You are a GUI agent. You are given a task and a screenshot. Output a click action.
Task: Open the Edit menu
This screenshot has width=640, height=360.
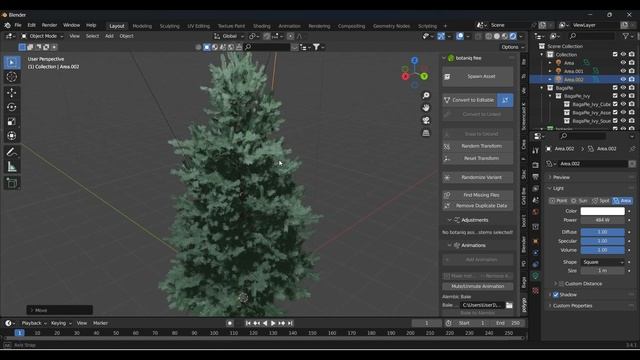pyautogui.click(x=31, y=25)
